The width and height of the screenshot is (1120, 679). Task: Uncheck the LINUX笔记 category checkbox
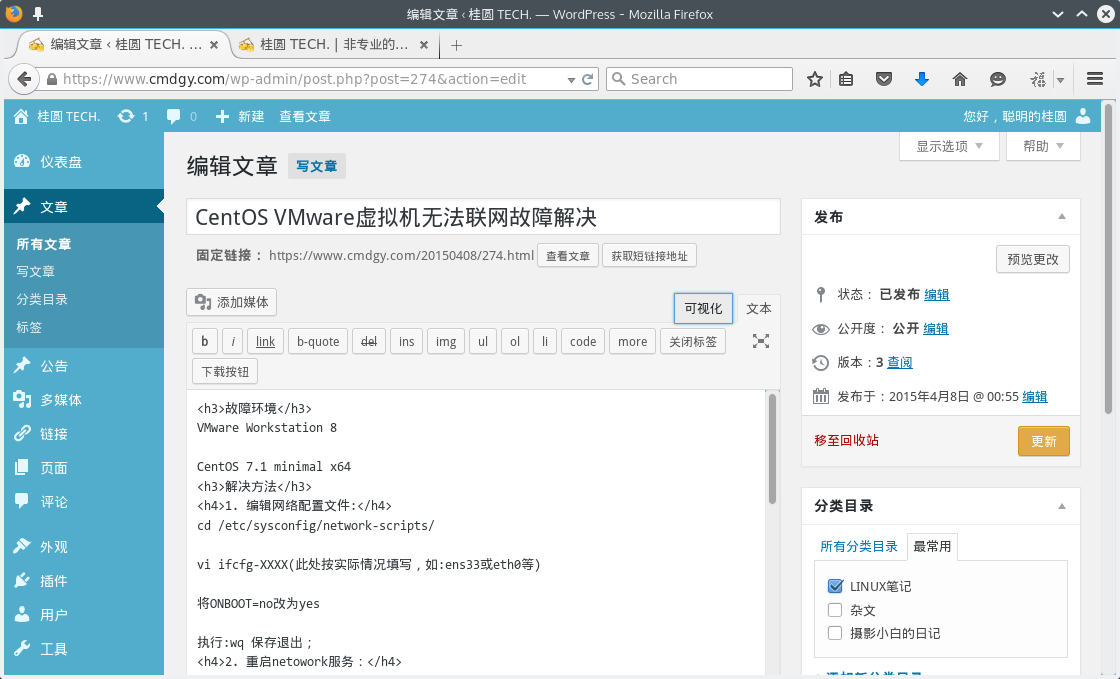835,586
